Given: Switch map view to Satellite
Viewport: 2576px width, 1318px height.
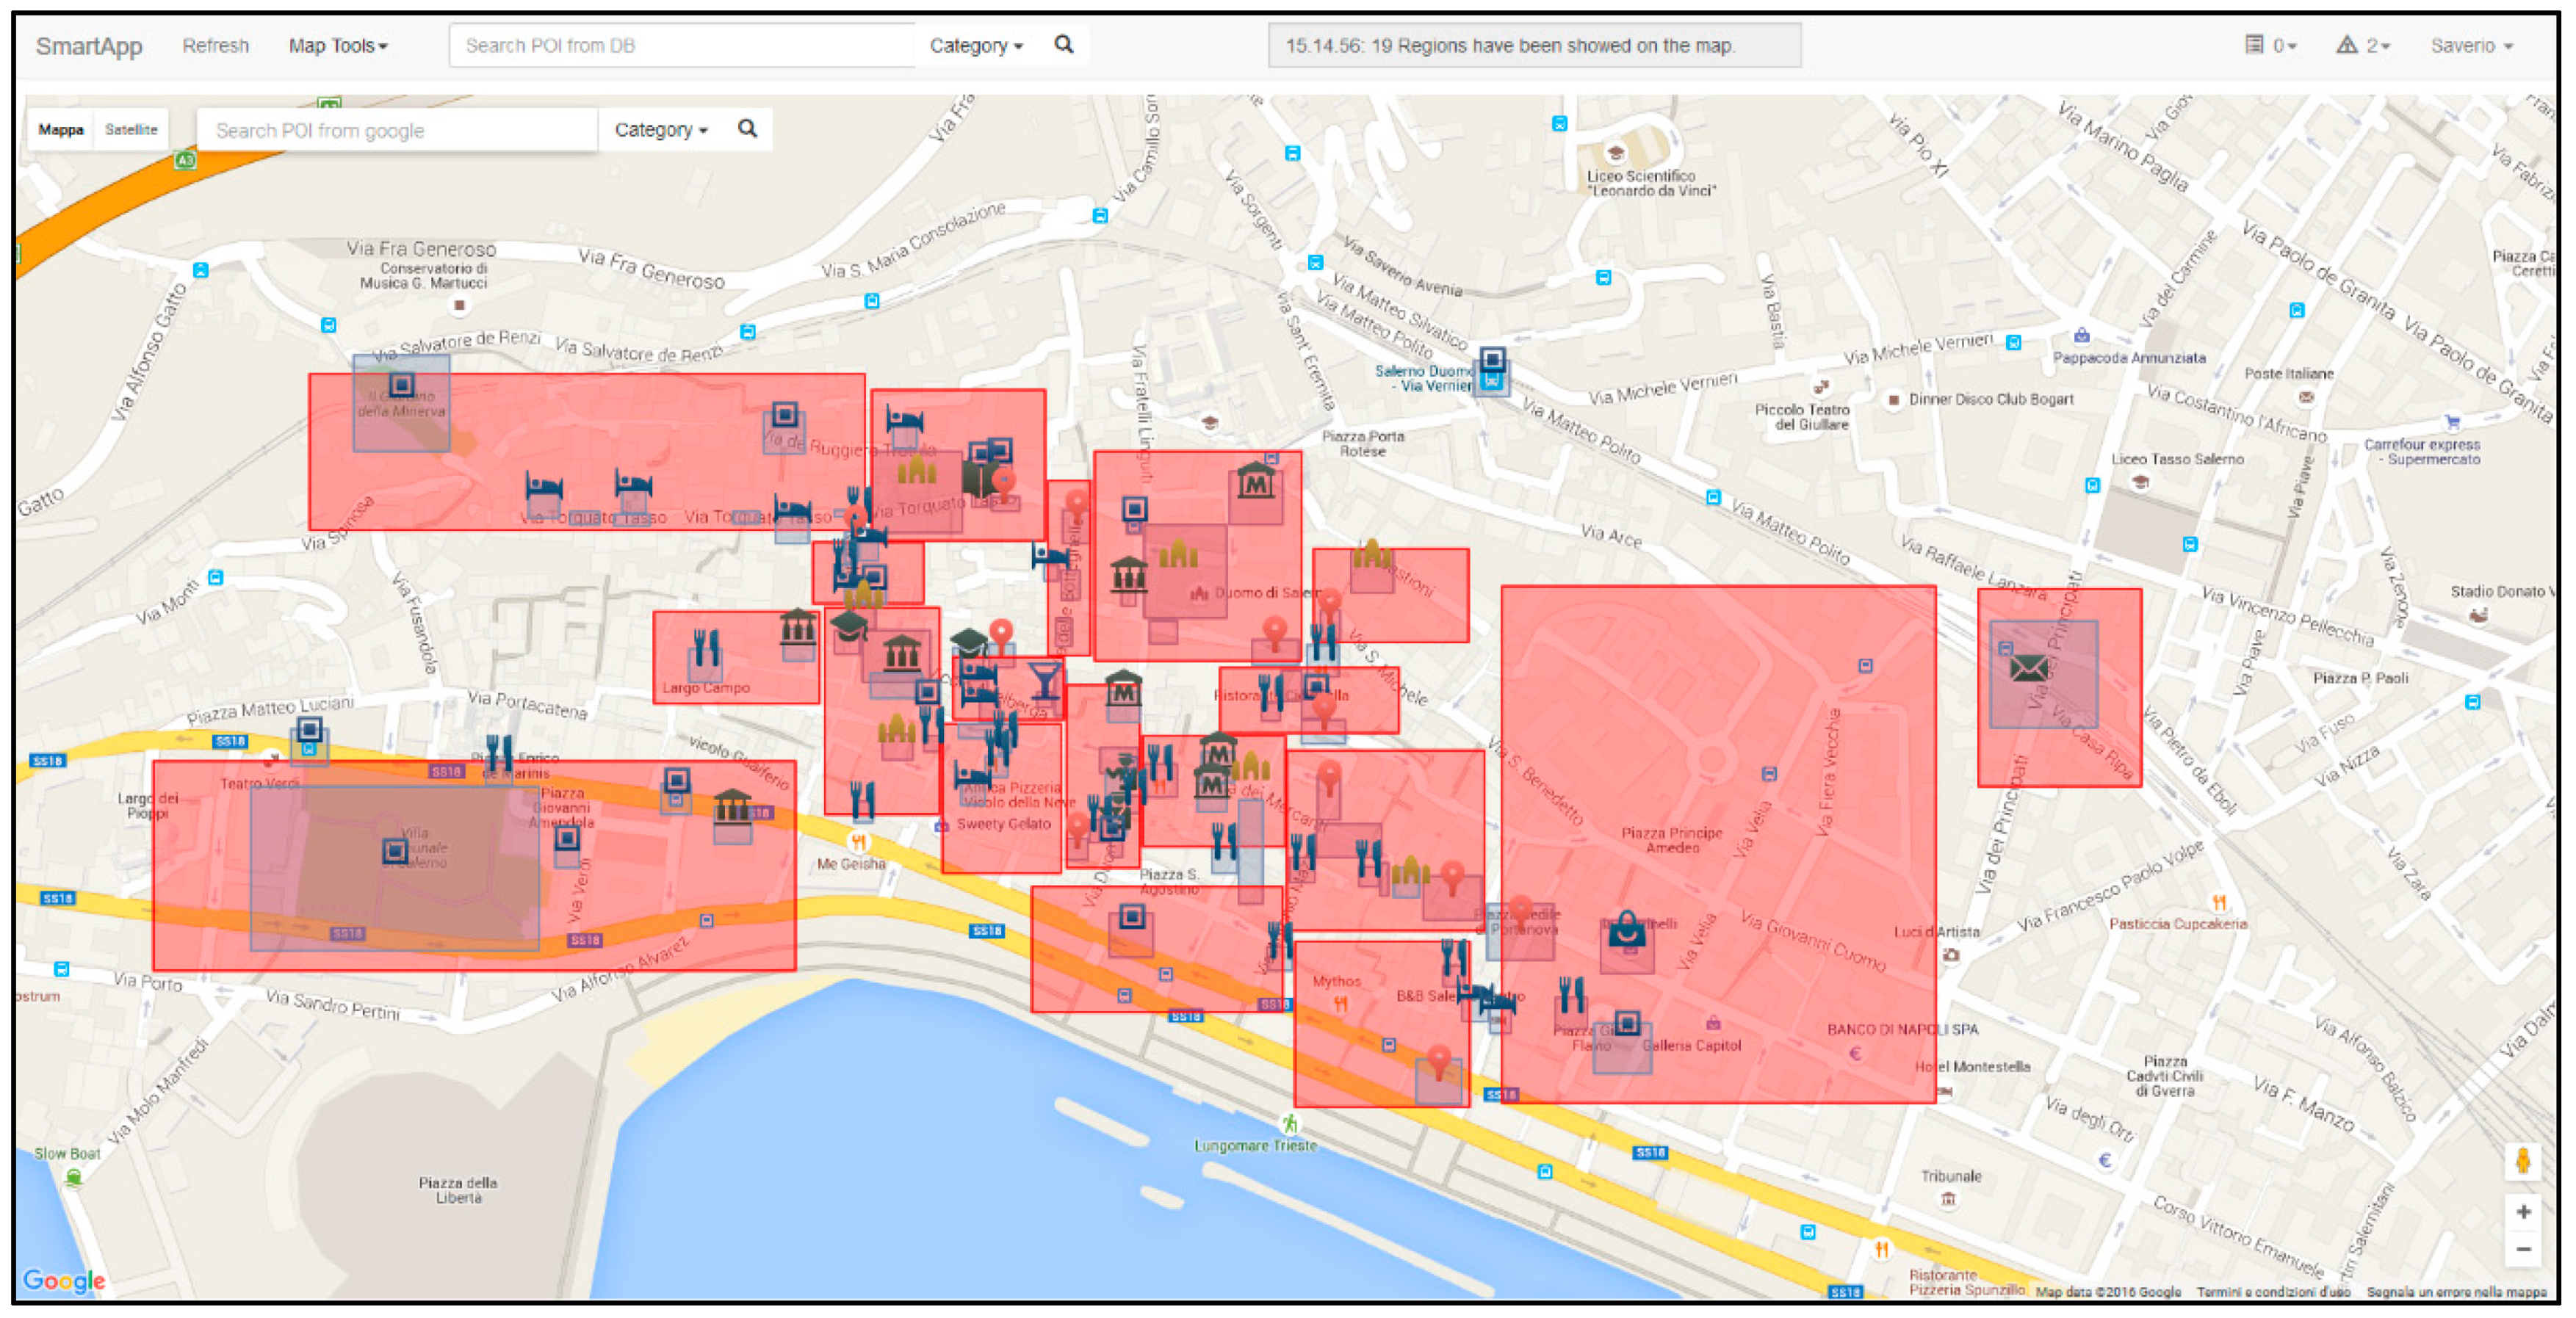Looking at the screenshot, I should [131, 130].
